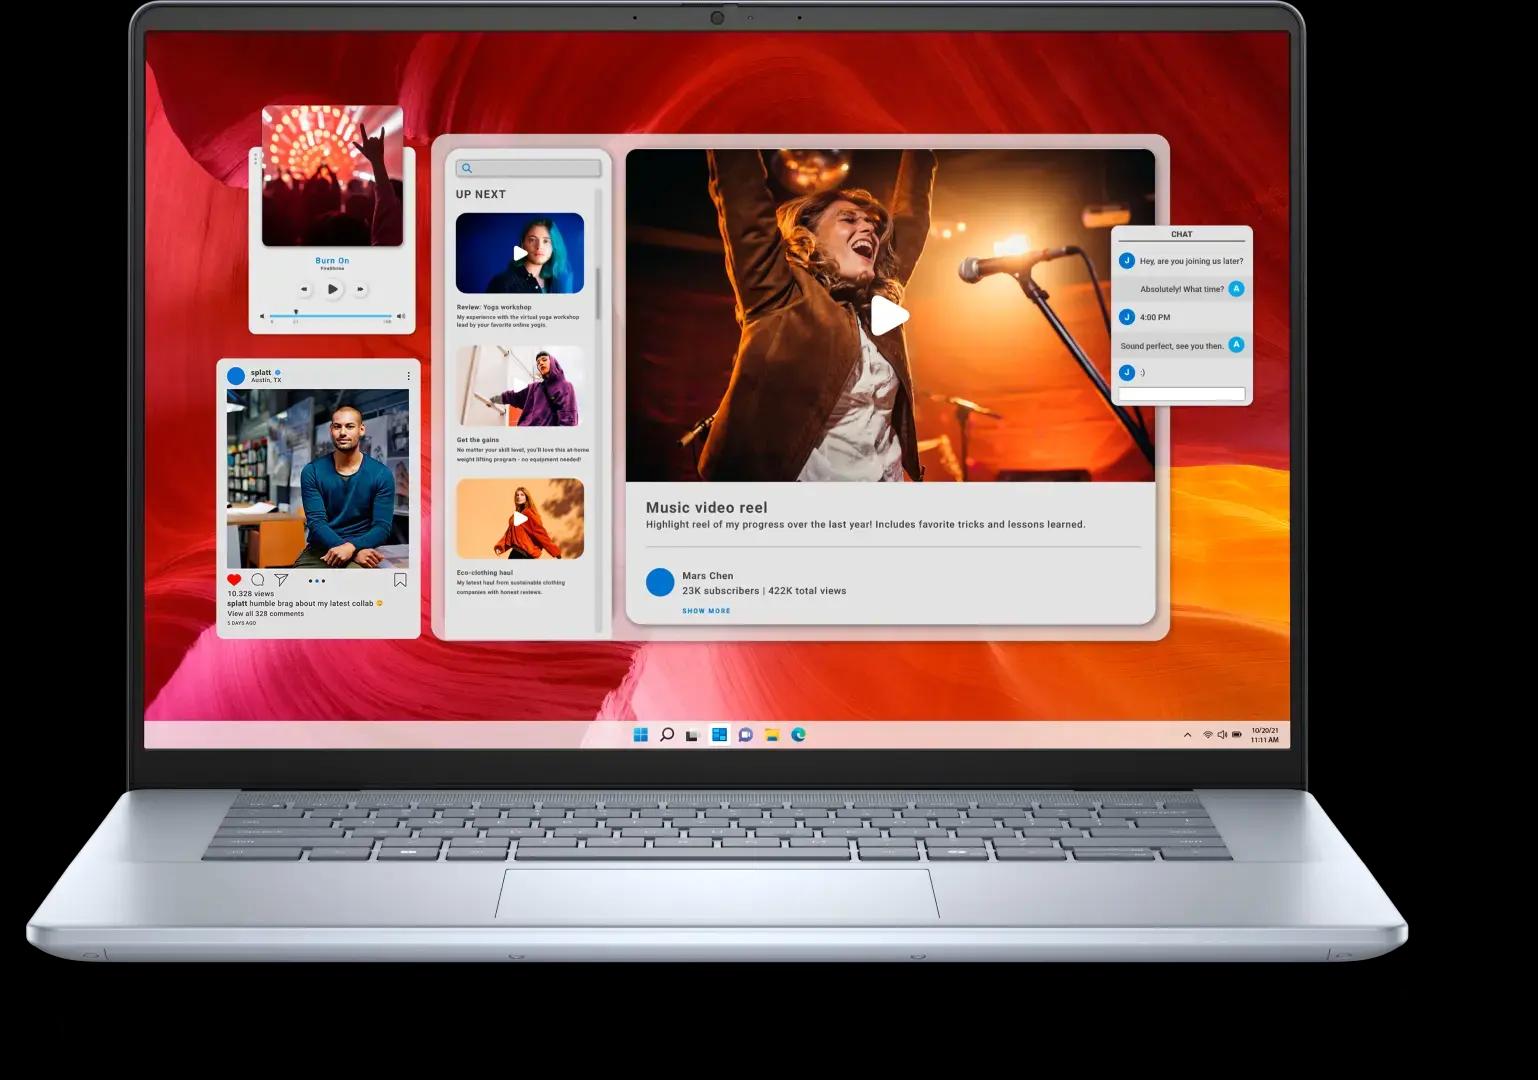The image size is (1538, 1080).
Task: Open the Eco-clothing haul video thumbnail
Action: 520,518
